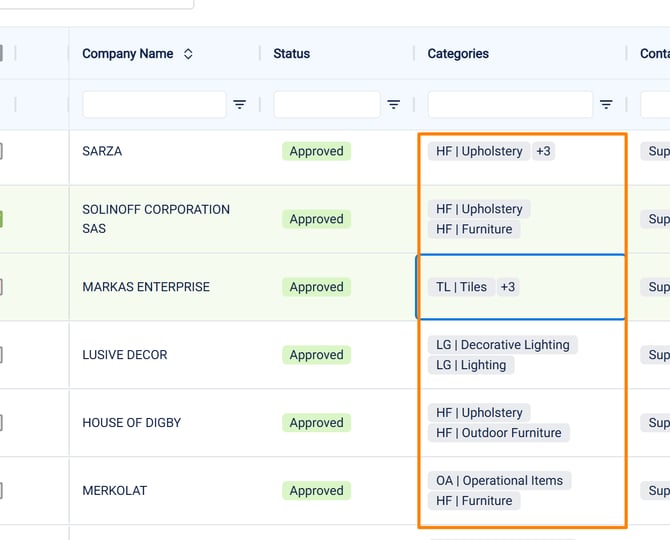670x540 pixels.
Task: Click the LG | Decorative Lighting tag
Action: [x=502, y=345]
